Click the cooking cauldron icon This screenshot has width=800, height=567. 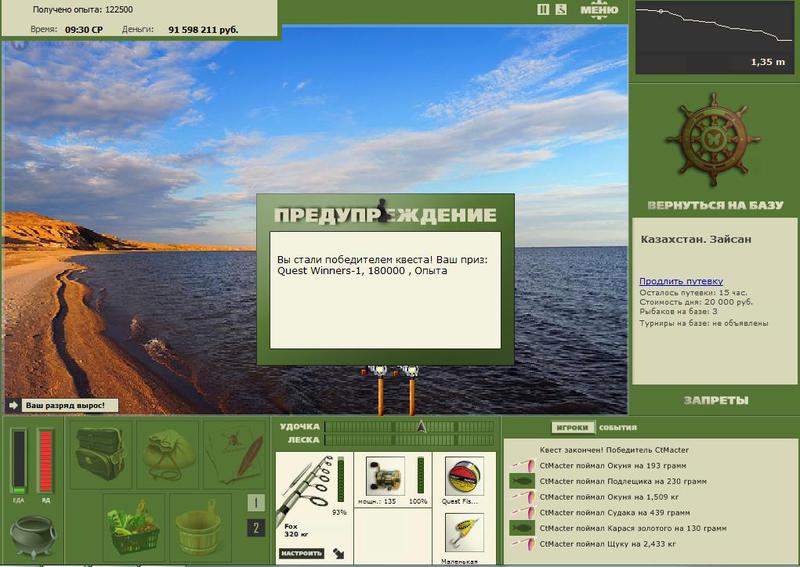point(32,536)
